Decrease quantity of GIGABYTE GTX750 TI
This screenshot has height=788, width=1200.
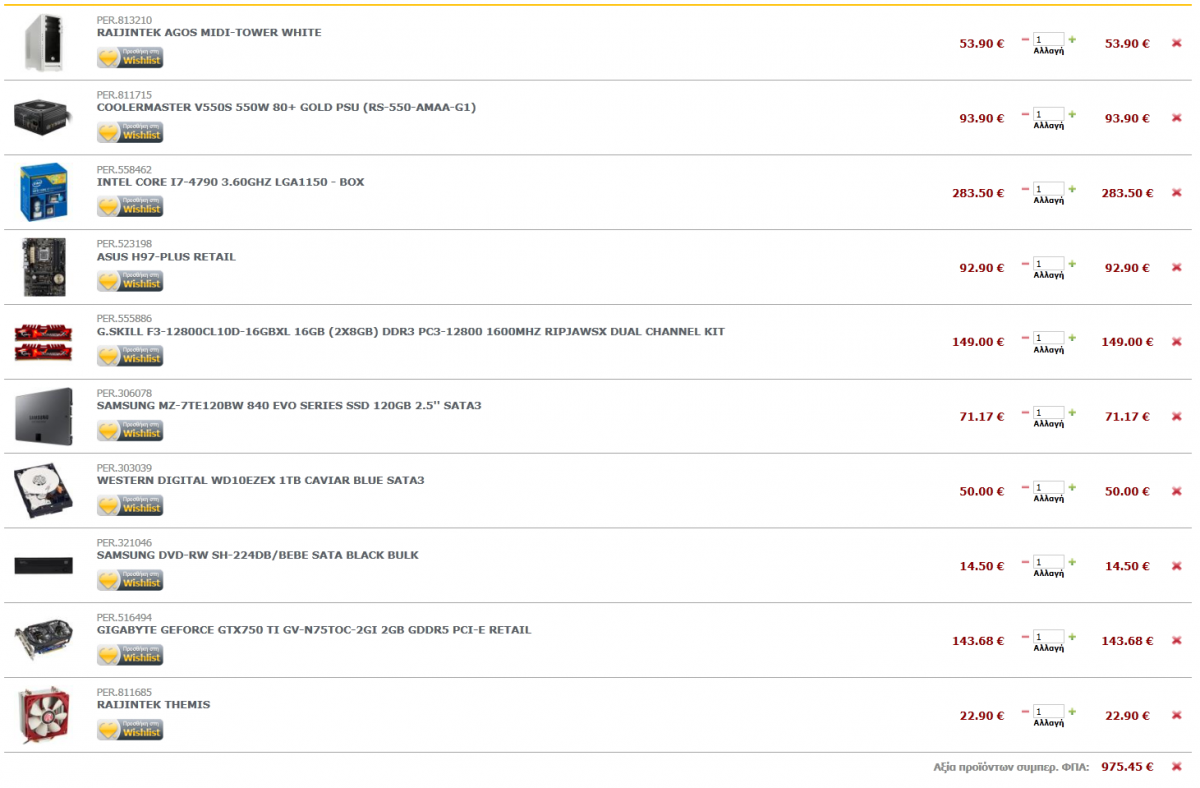tap(1025, 637)
